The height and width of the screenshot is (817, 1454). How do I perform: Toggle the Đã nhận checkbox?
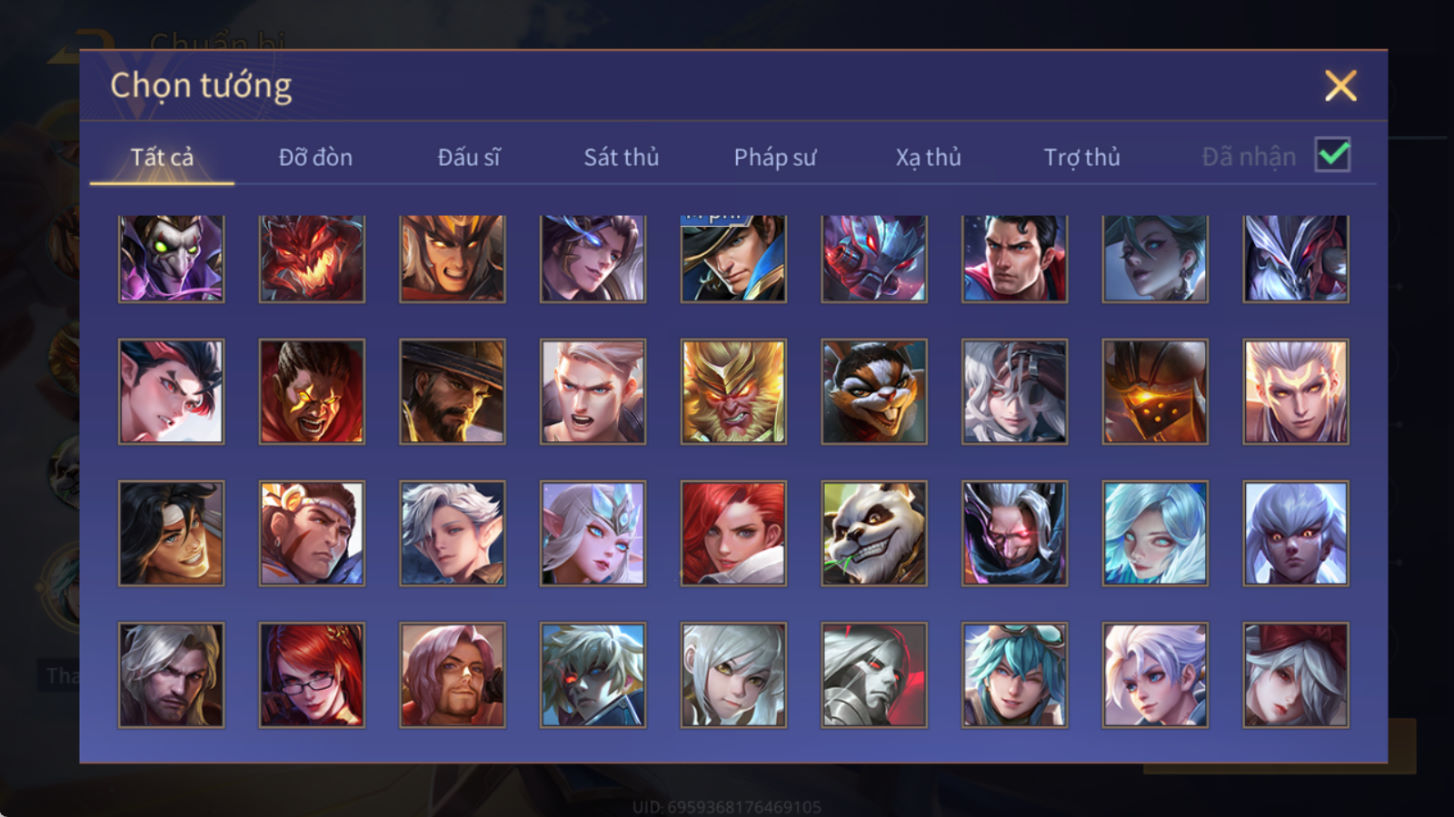click(1332, 155)
